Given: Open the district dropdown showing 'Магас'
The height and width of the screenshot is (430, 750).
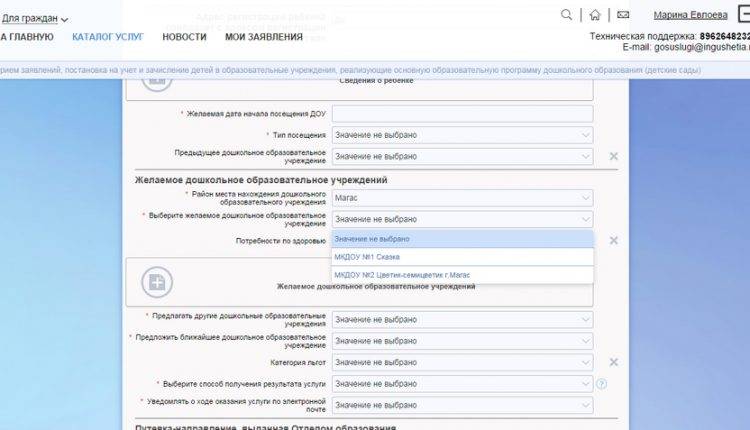Looking at the screenshot, I should coord(462,198).
